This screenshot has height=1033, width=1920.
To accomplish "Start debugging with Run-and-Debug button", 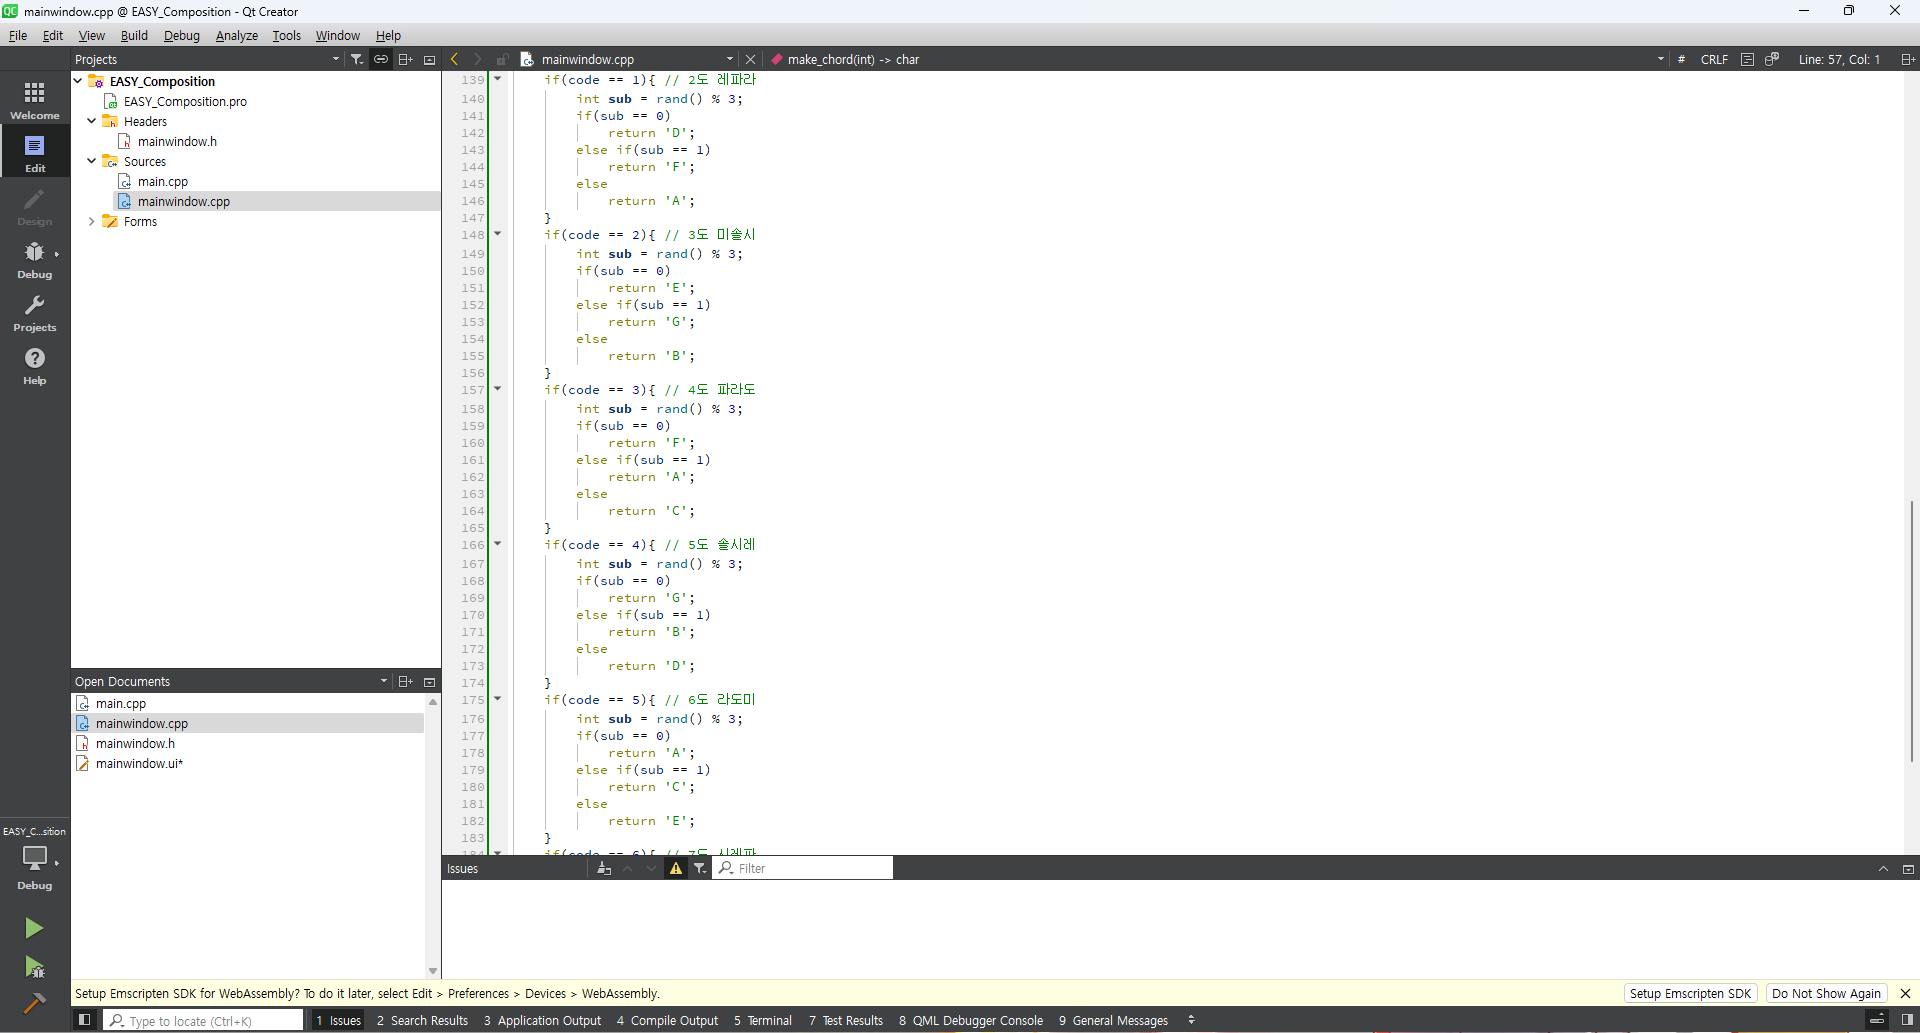I will point(34,967).
